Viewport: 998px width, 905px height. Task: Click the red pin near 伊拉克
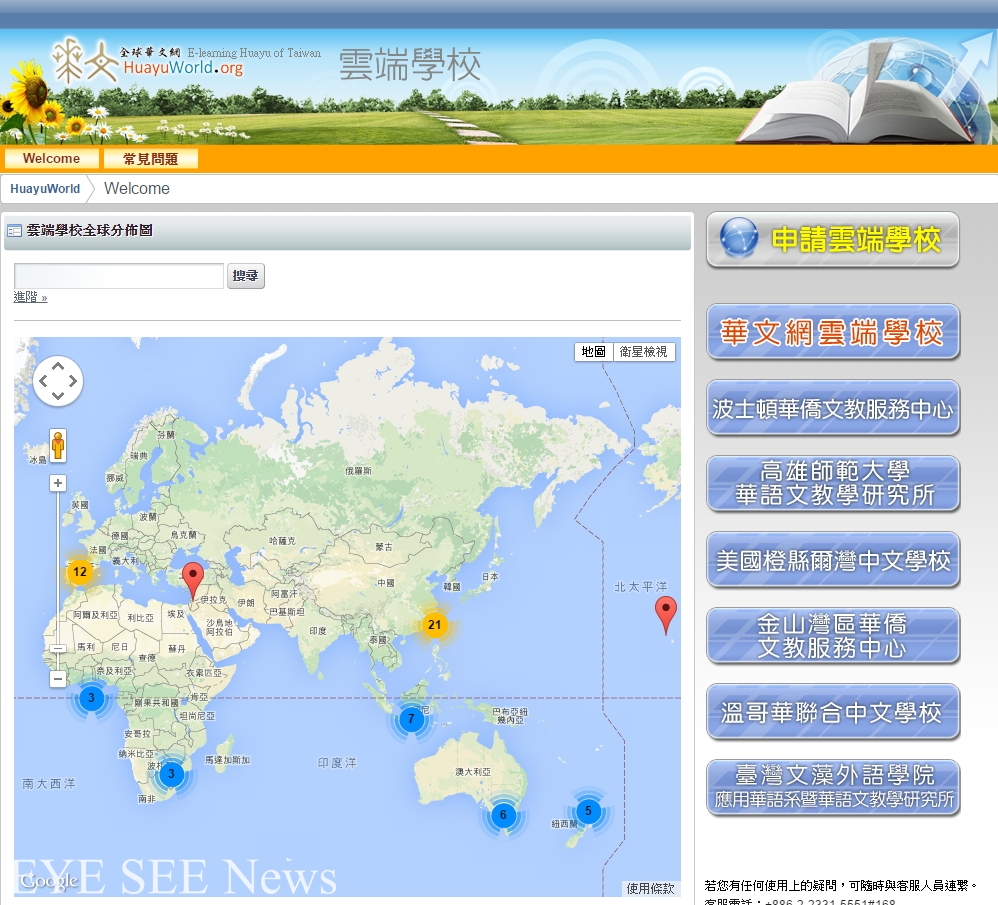(193, 580)
